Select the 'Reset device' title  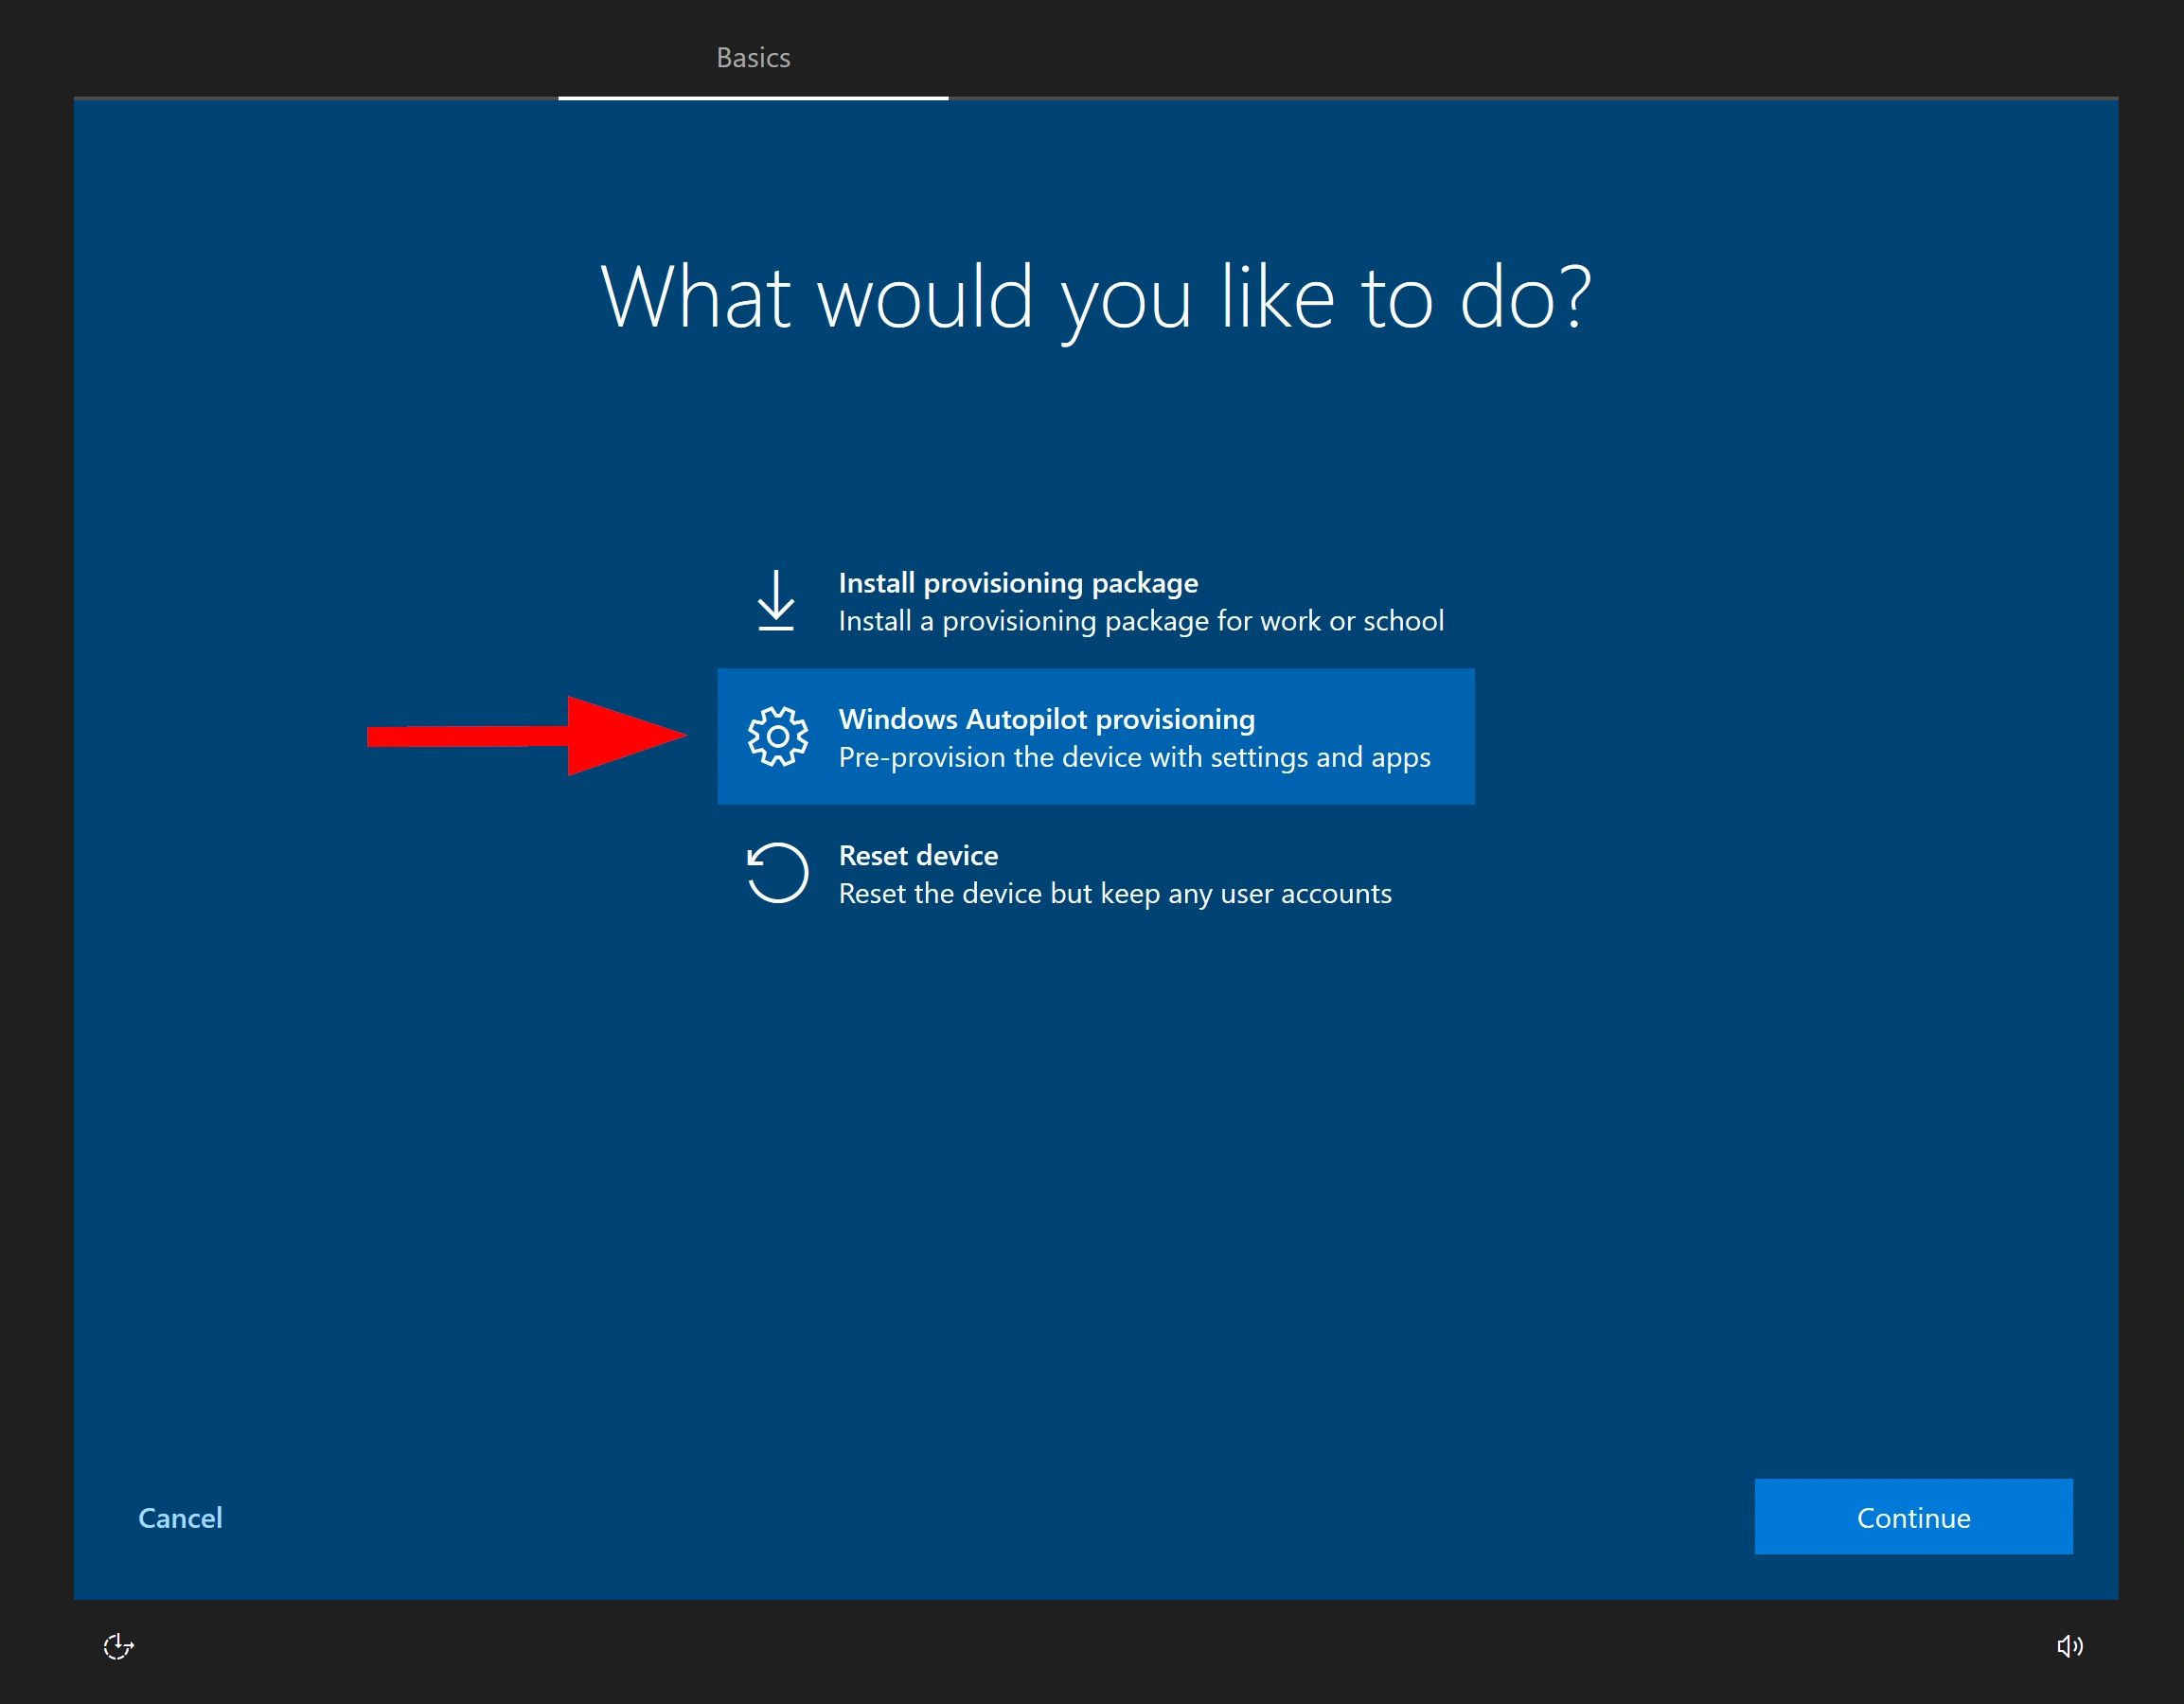[x=917, y=856]
